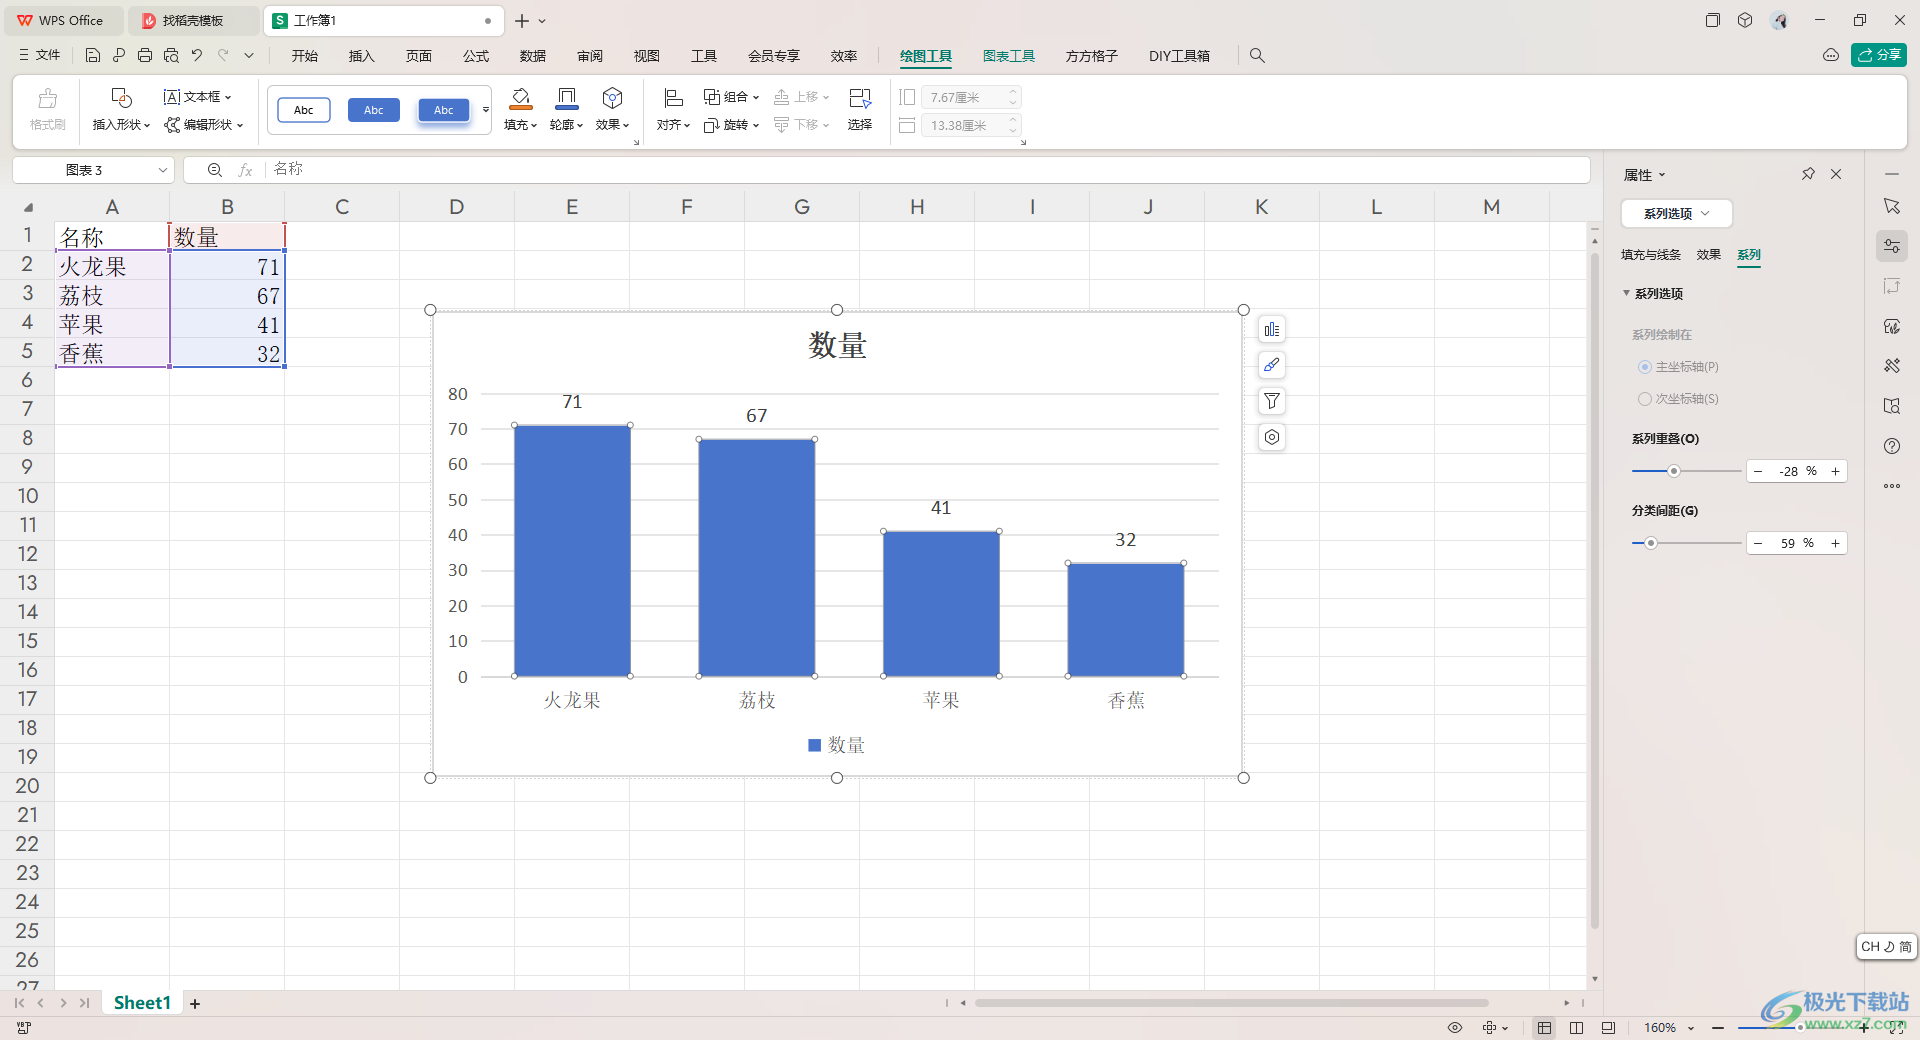Undo the last action

tap(197, 56)
